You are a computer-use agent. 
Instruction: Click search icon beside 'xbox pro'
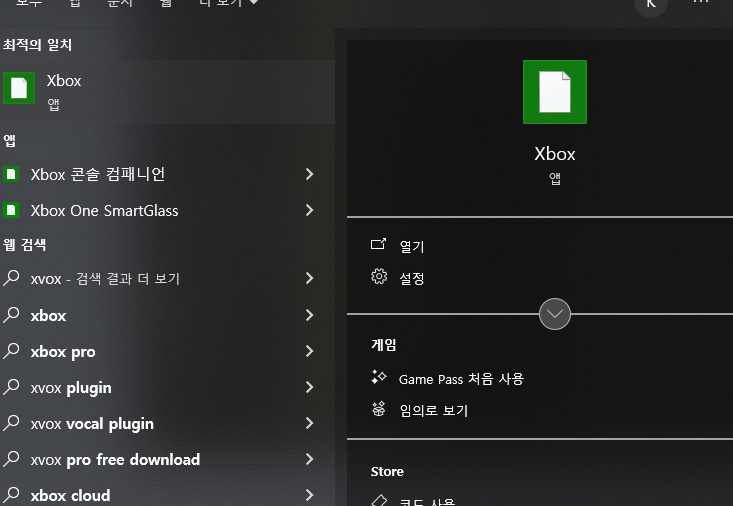11,351
